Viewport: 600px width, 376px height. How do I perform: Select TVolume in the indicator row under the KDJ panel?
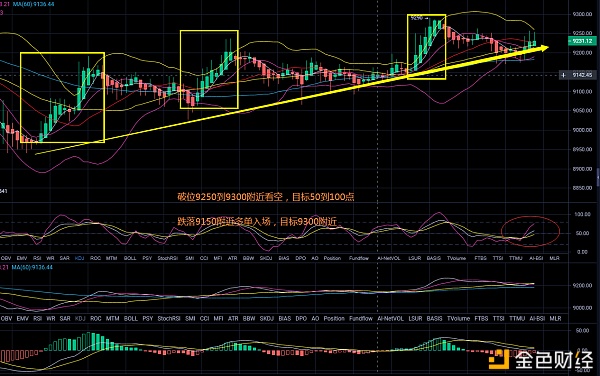[x=457, y=258]
